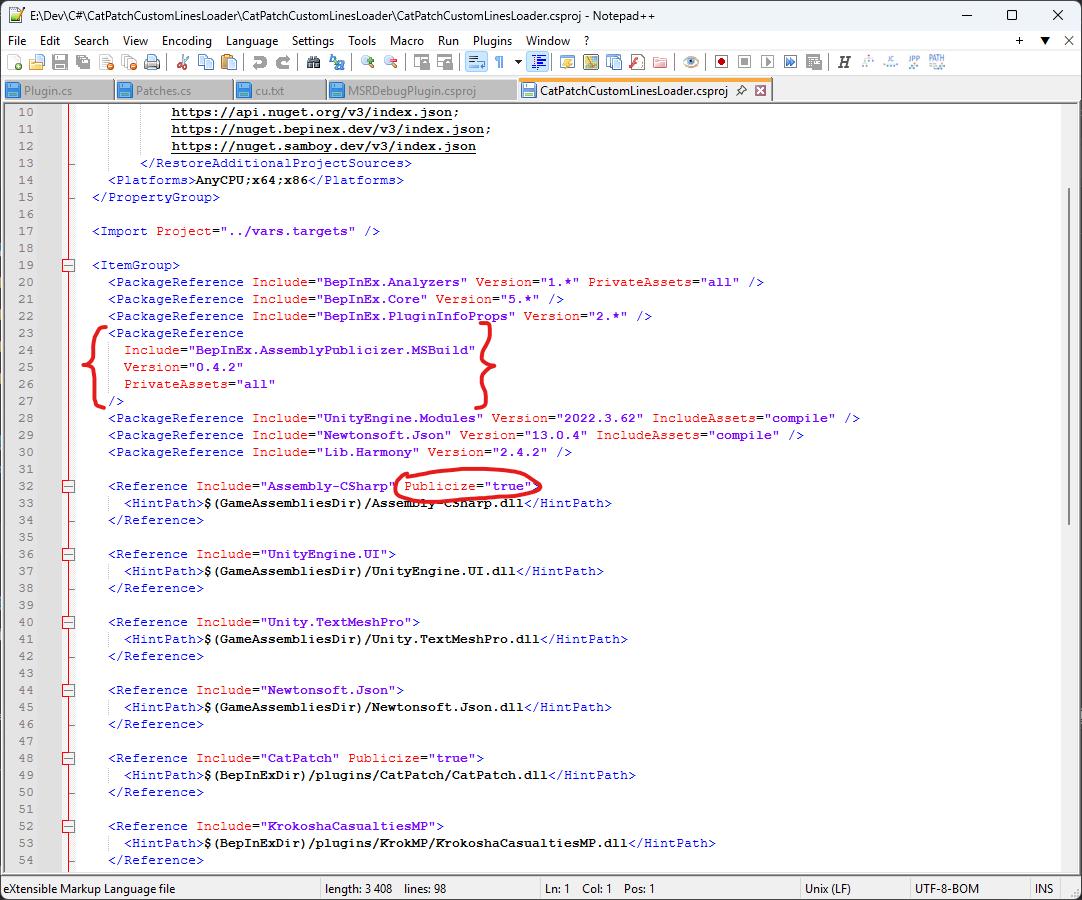Stop macro recording
Image resolution: width=1082 pixels, height=900 pixels.
coord(745,62)
